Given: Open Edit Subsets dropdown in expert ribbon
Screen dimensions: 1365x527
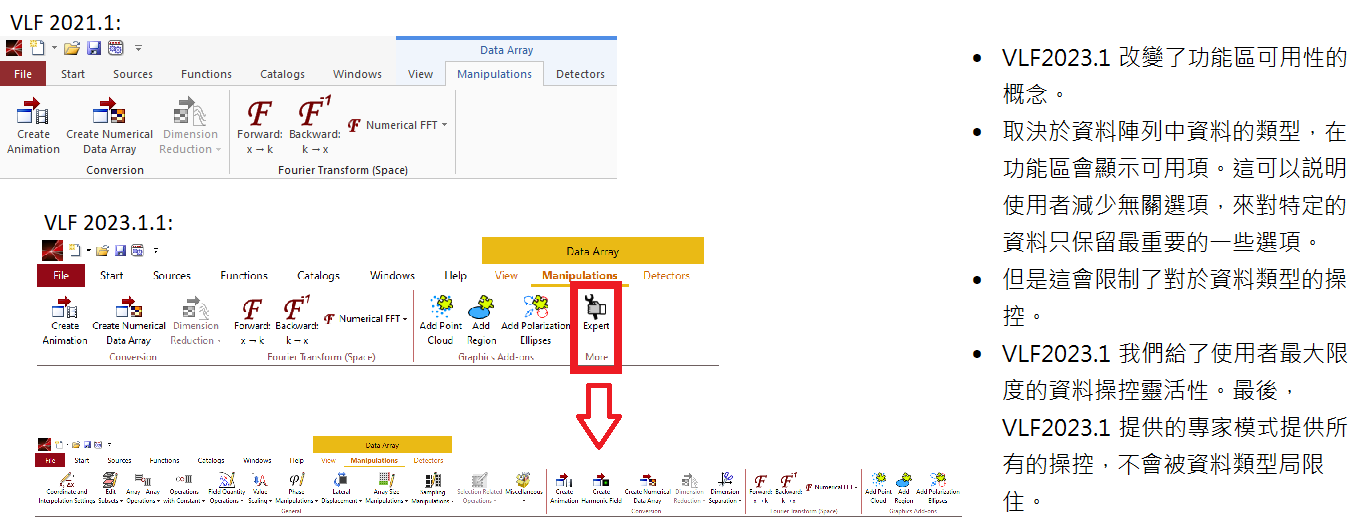Looking at the screenshot, I should tap(110, 489).
